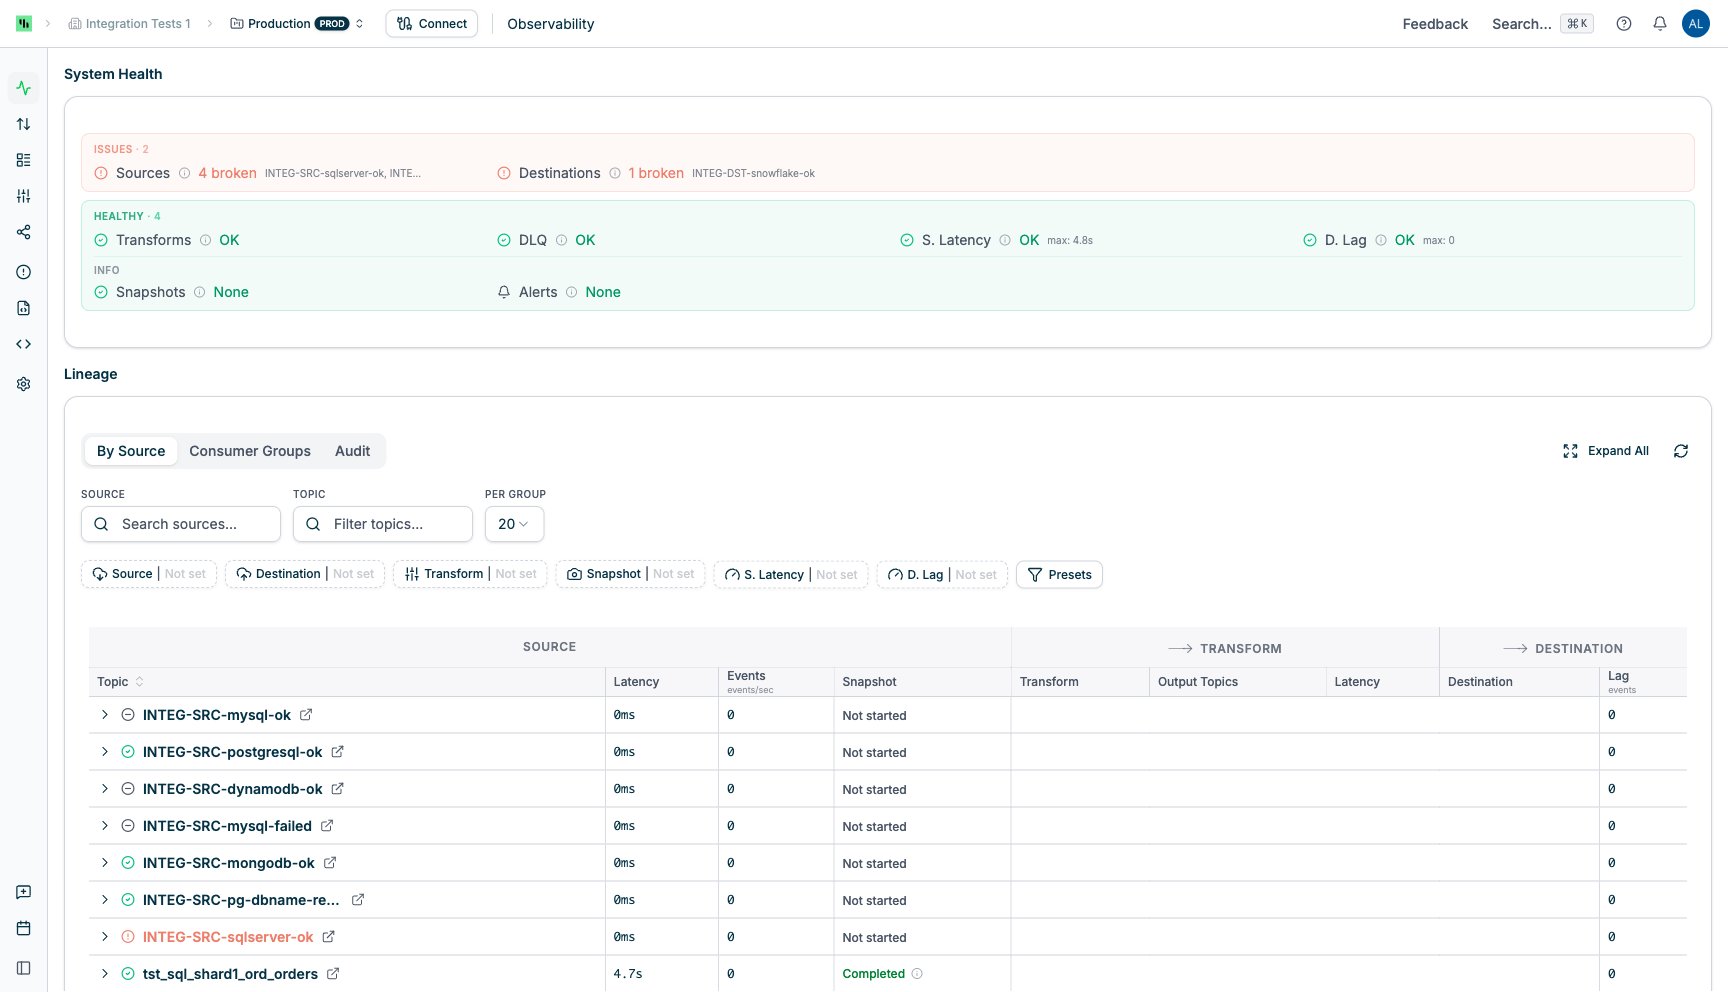This screenshot has height=992, width=1728.
Task: Open the Observability pulse icon in sidebar
Action: (24, 88)
